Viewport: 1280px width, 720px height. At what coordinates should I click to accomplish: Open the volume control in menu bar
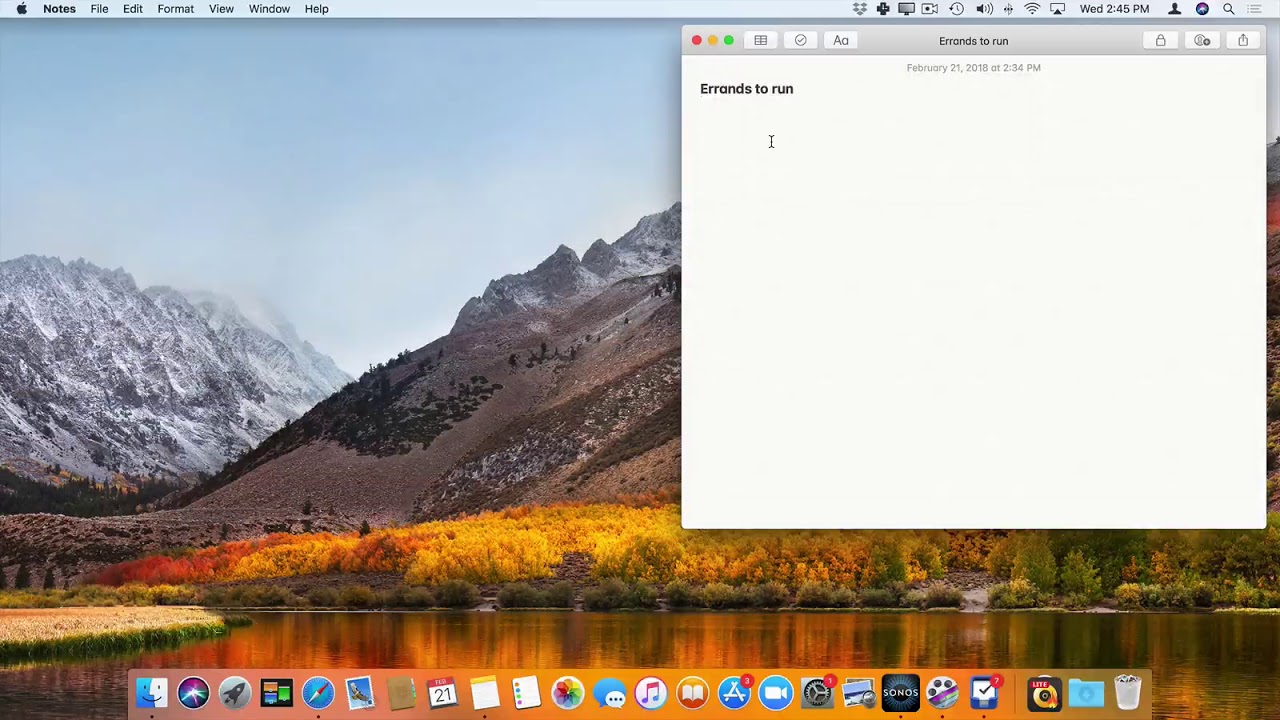[984, 9]
